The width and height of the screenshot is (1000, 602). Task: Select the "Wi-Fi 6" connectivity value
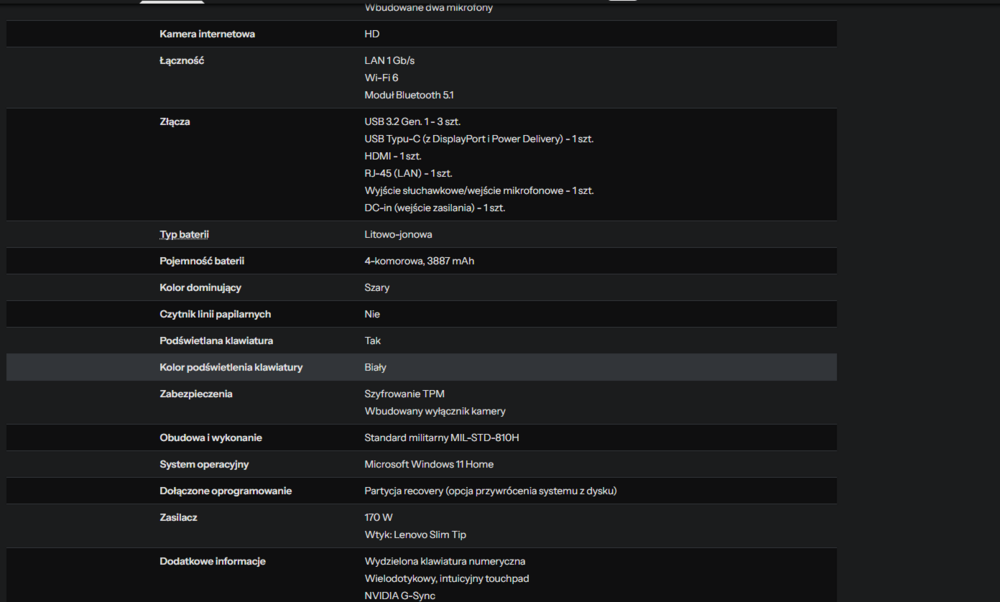[x=381, y=78]
